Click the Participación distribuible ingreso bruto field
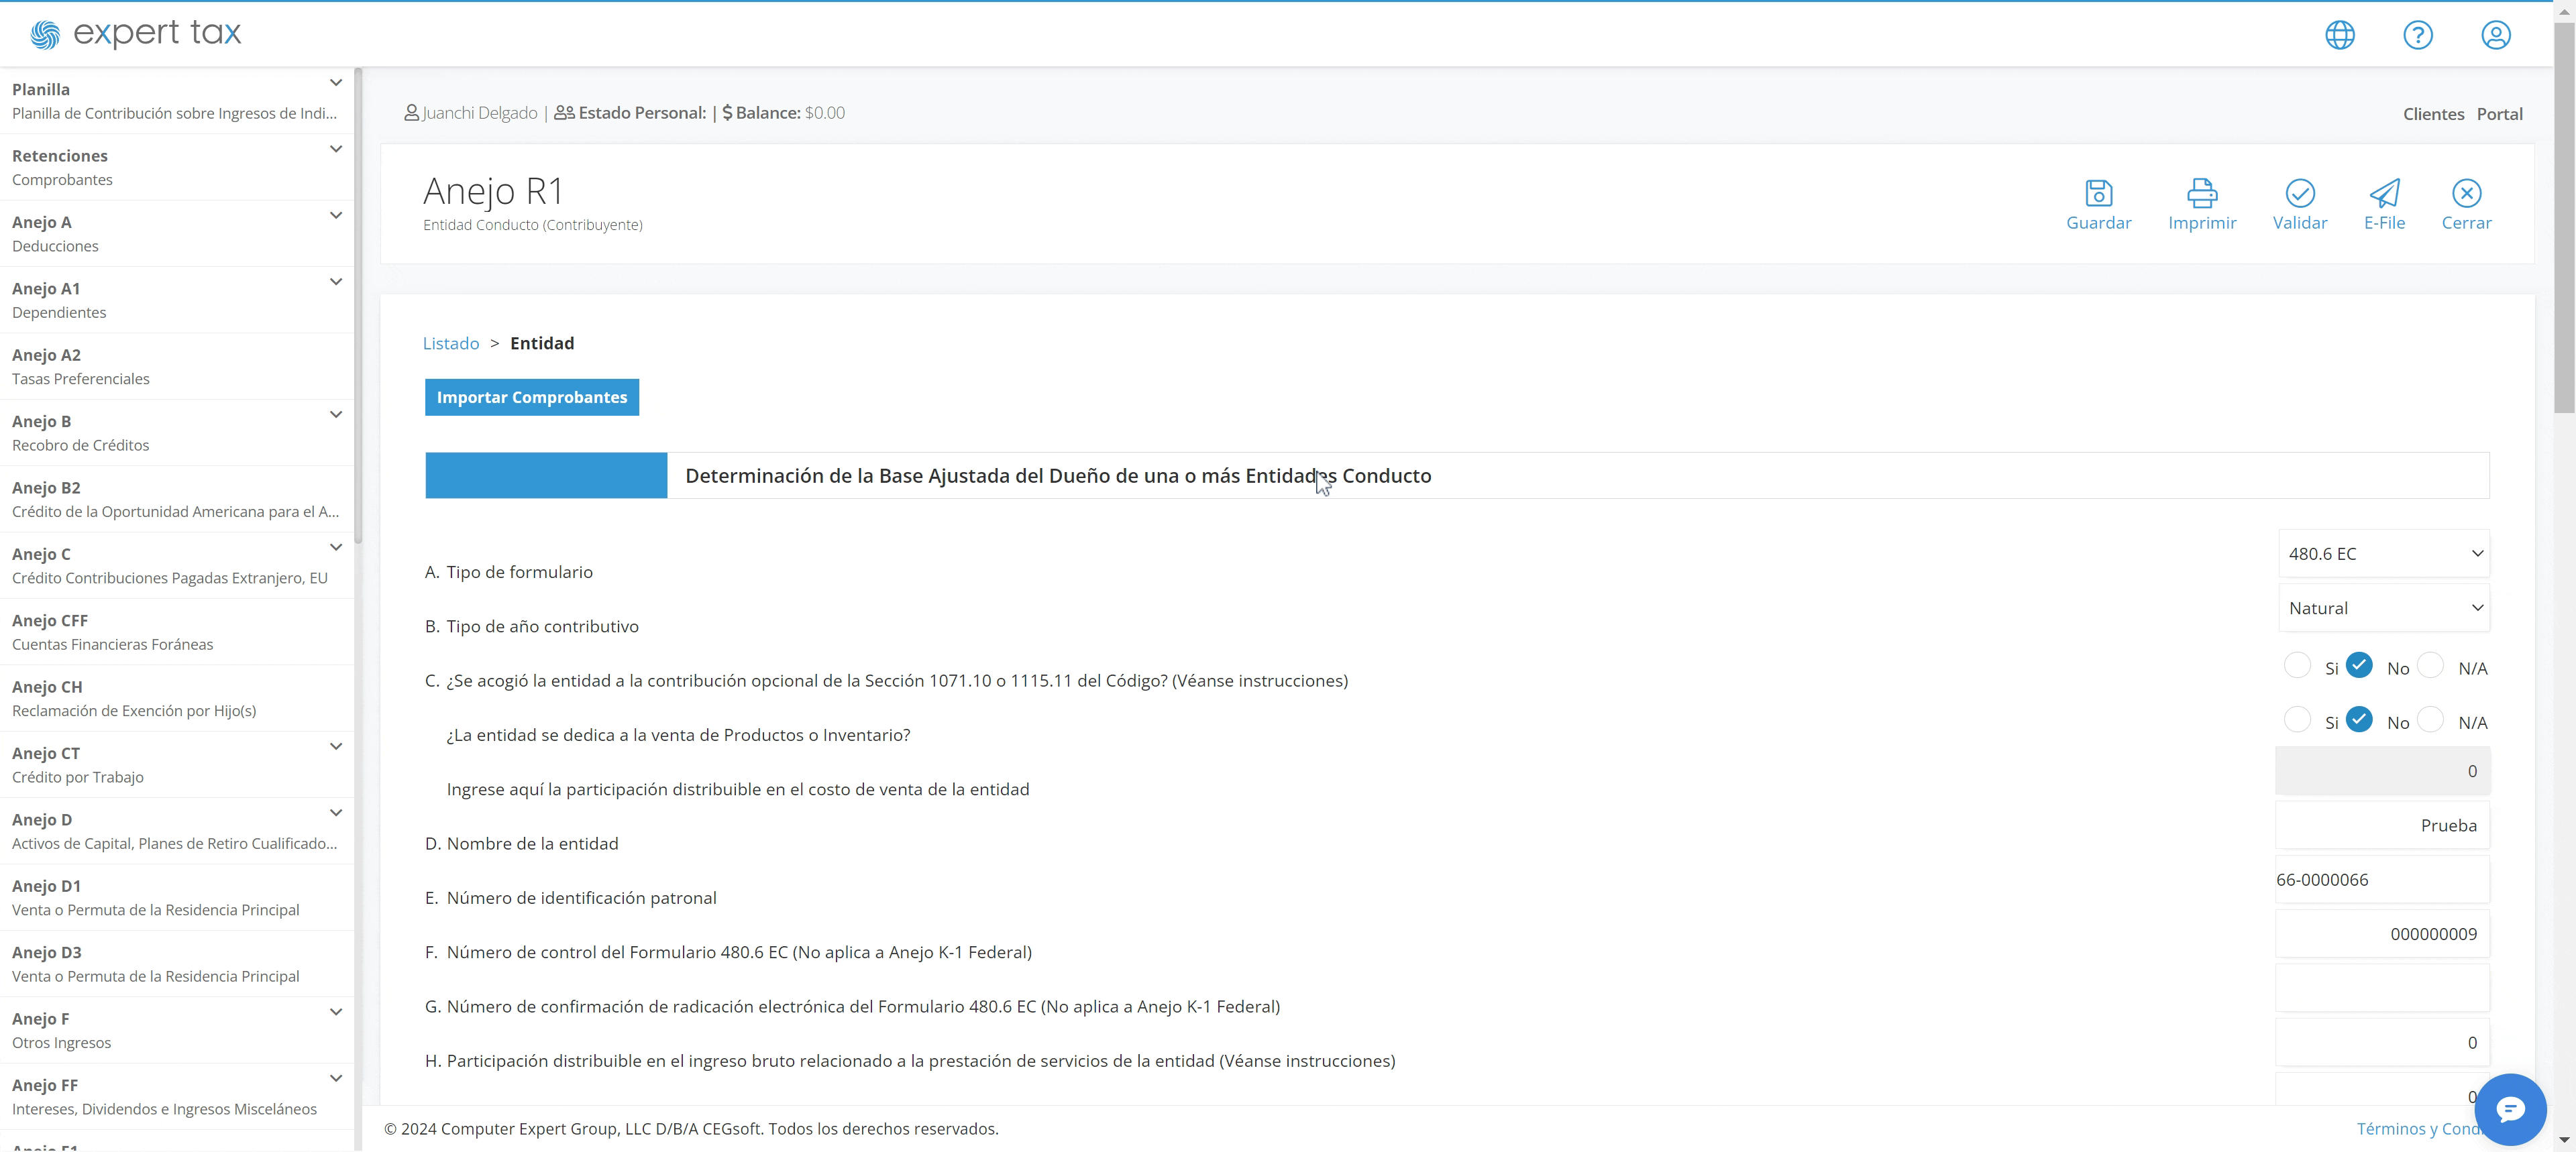The height and width of the screenshot is (1152, 2576). (x=2382, y=1043)
